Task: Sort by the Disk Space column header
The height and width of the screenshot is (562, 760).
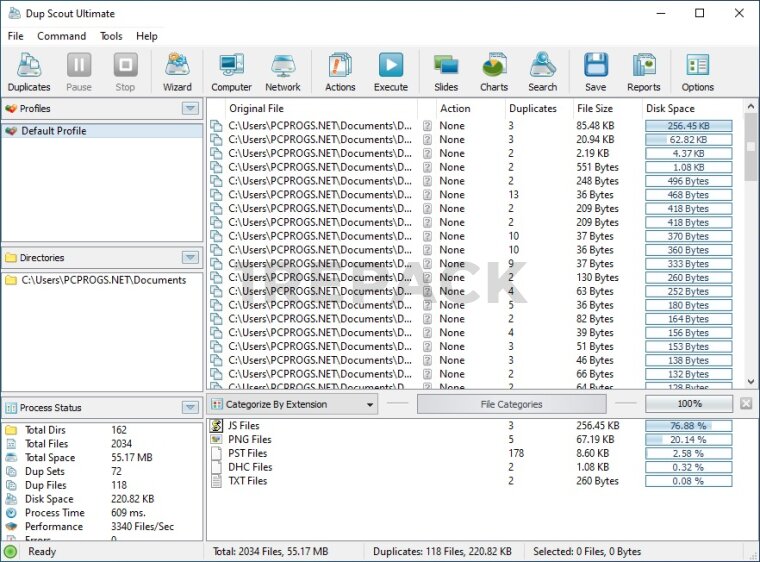Action: 689,108
